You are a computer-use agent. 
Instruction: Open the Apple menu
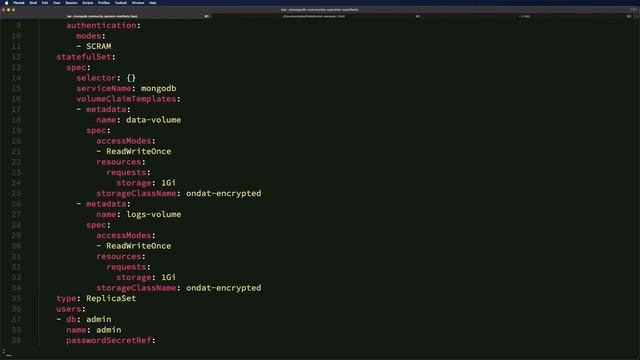6,3
